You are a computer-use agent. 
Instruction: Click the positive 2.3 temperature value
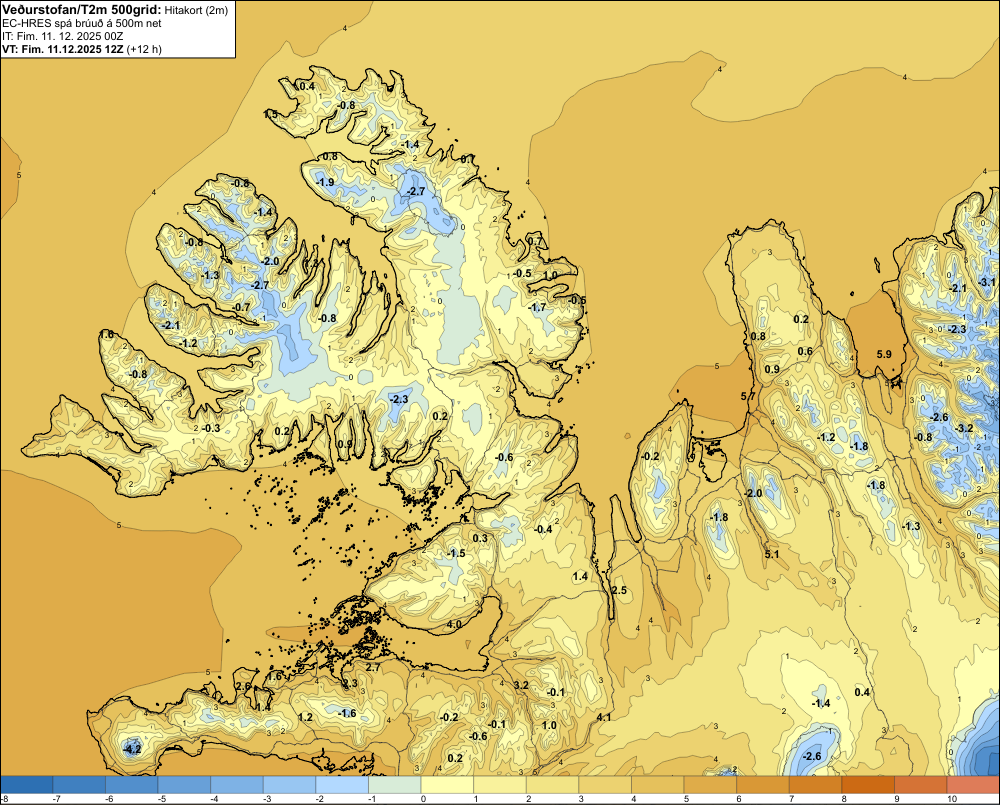(350, 684)
